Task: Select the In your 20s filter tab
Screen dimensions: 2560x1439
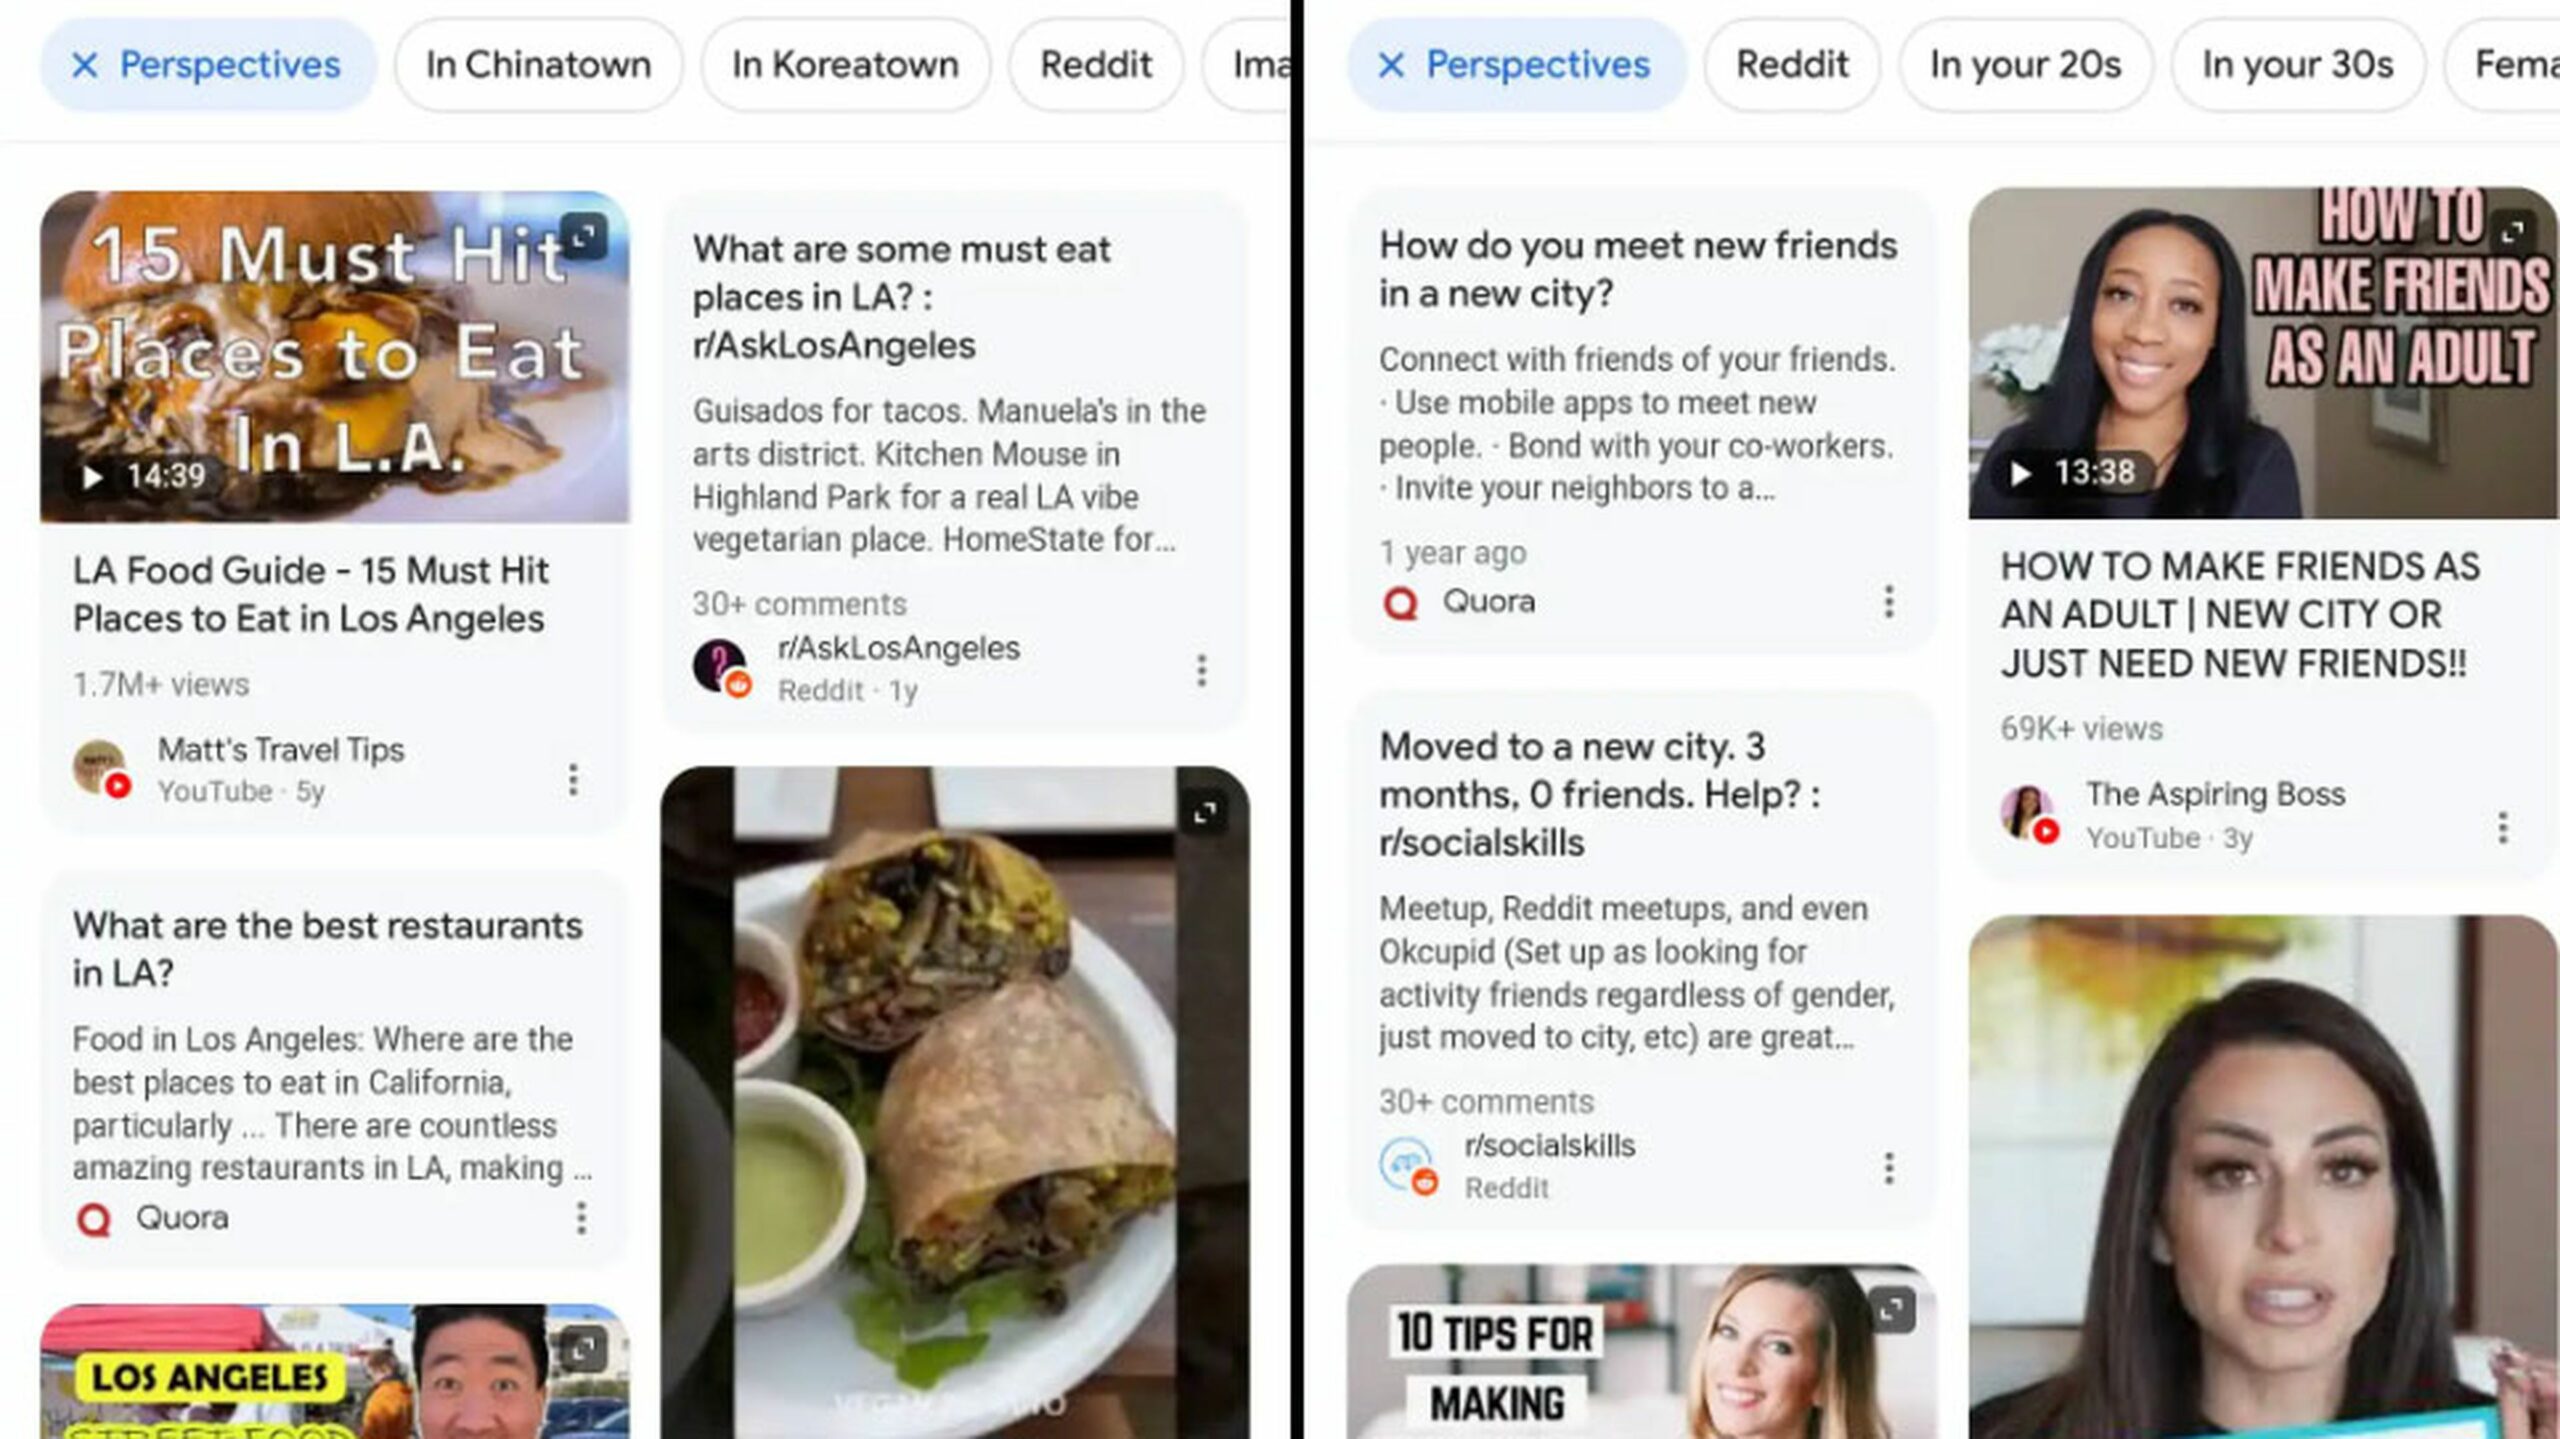Action: point(2025,63)
